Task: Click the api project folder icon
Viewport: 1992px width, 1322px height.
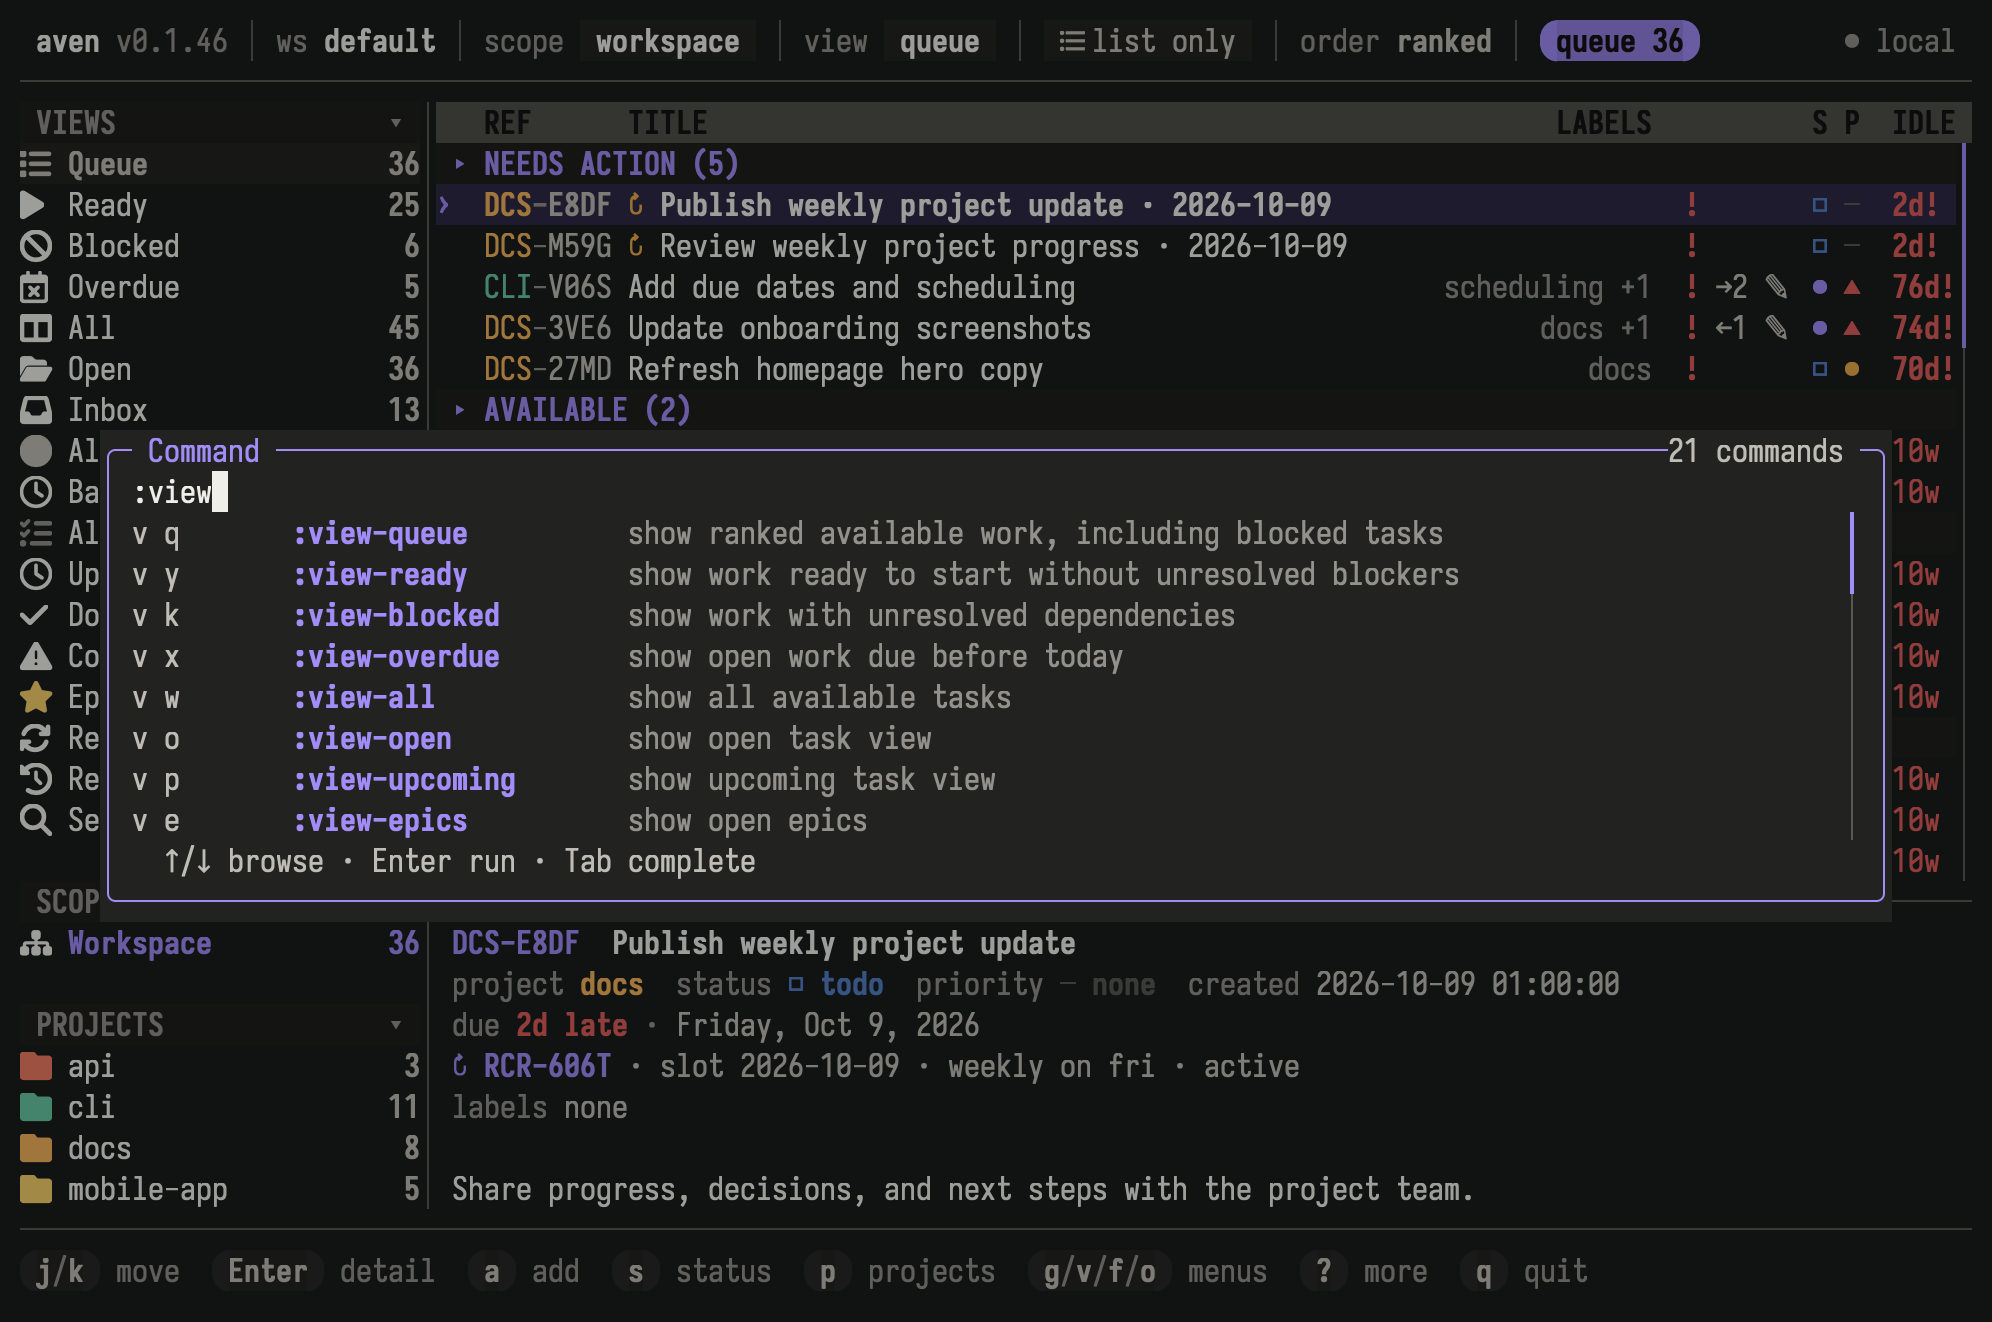Action: coord(35,1066)
